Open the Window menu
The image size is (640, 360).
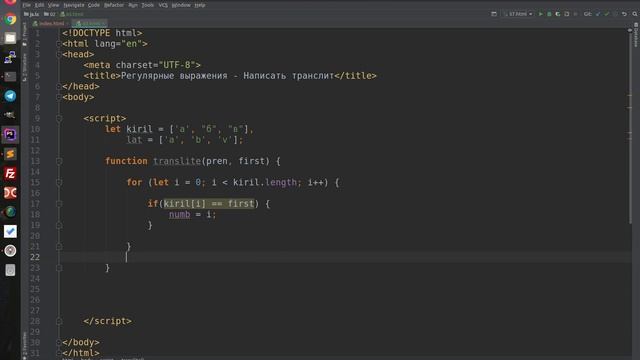click(x=181, y=5)
